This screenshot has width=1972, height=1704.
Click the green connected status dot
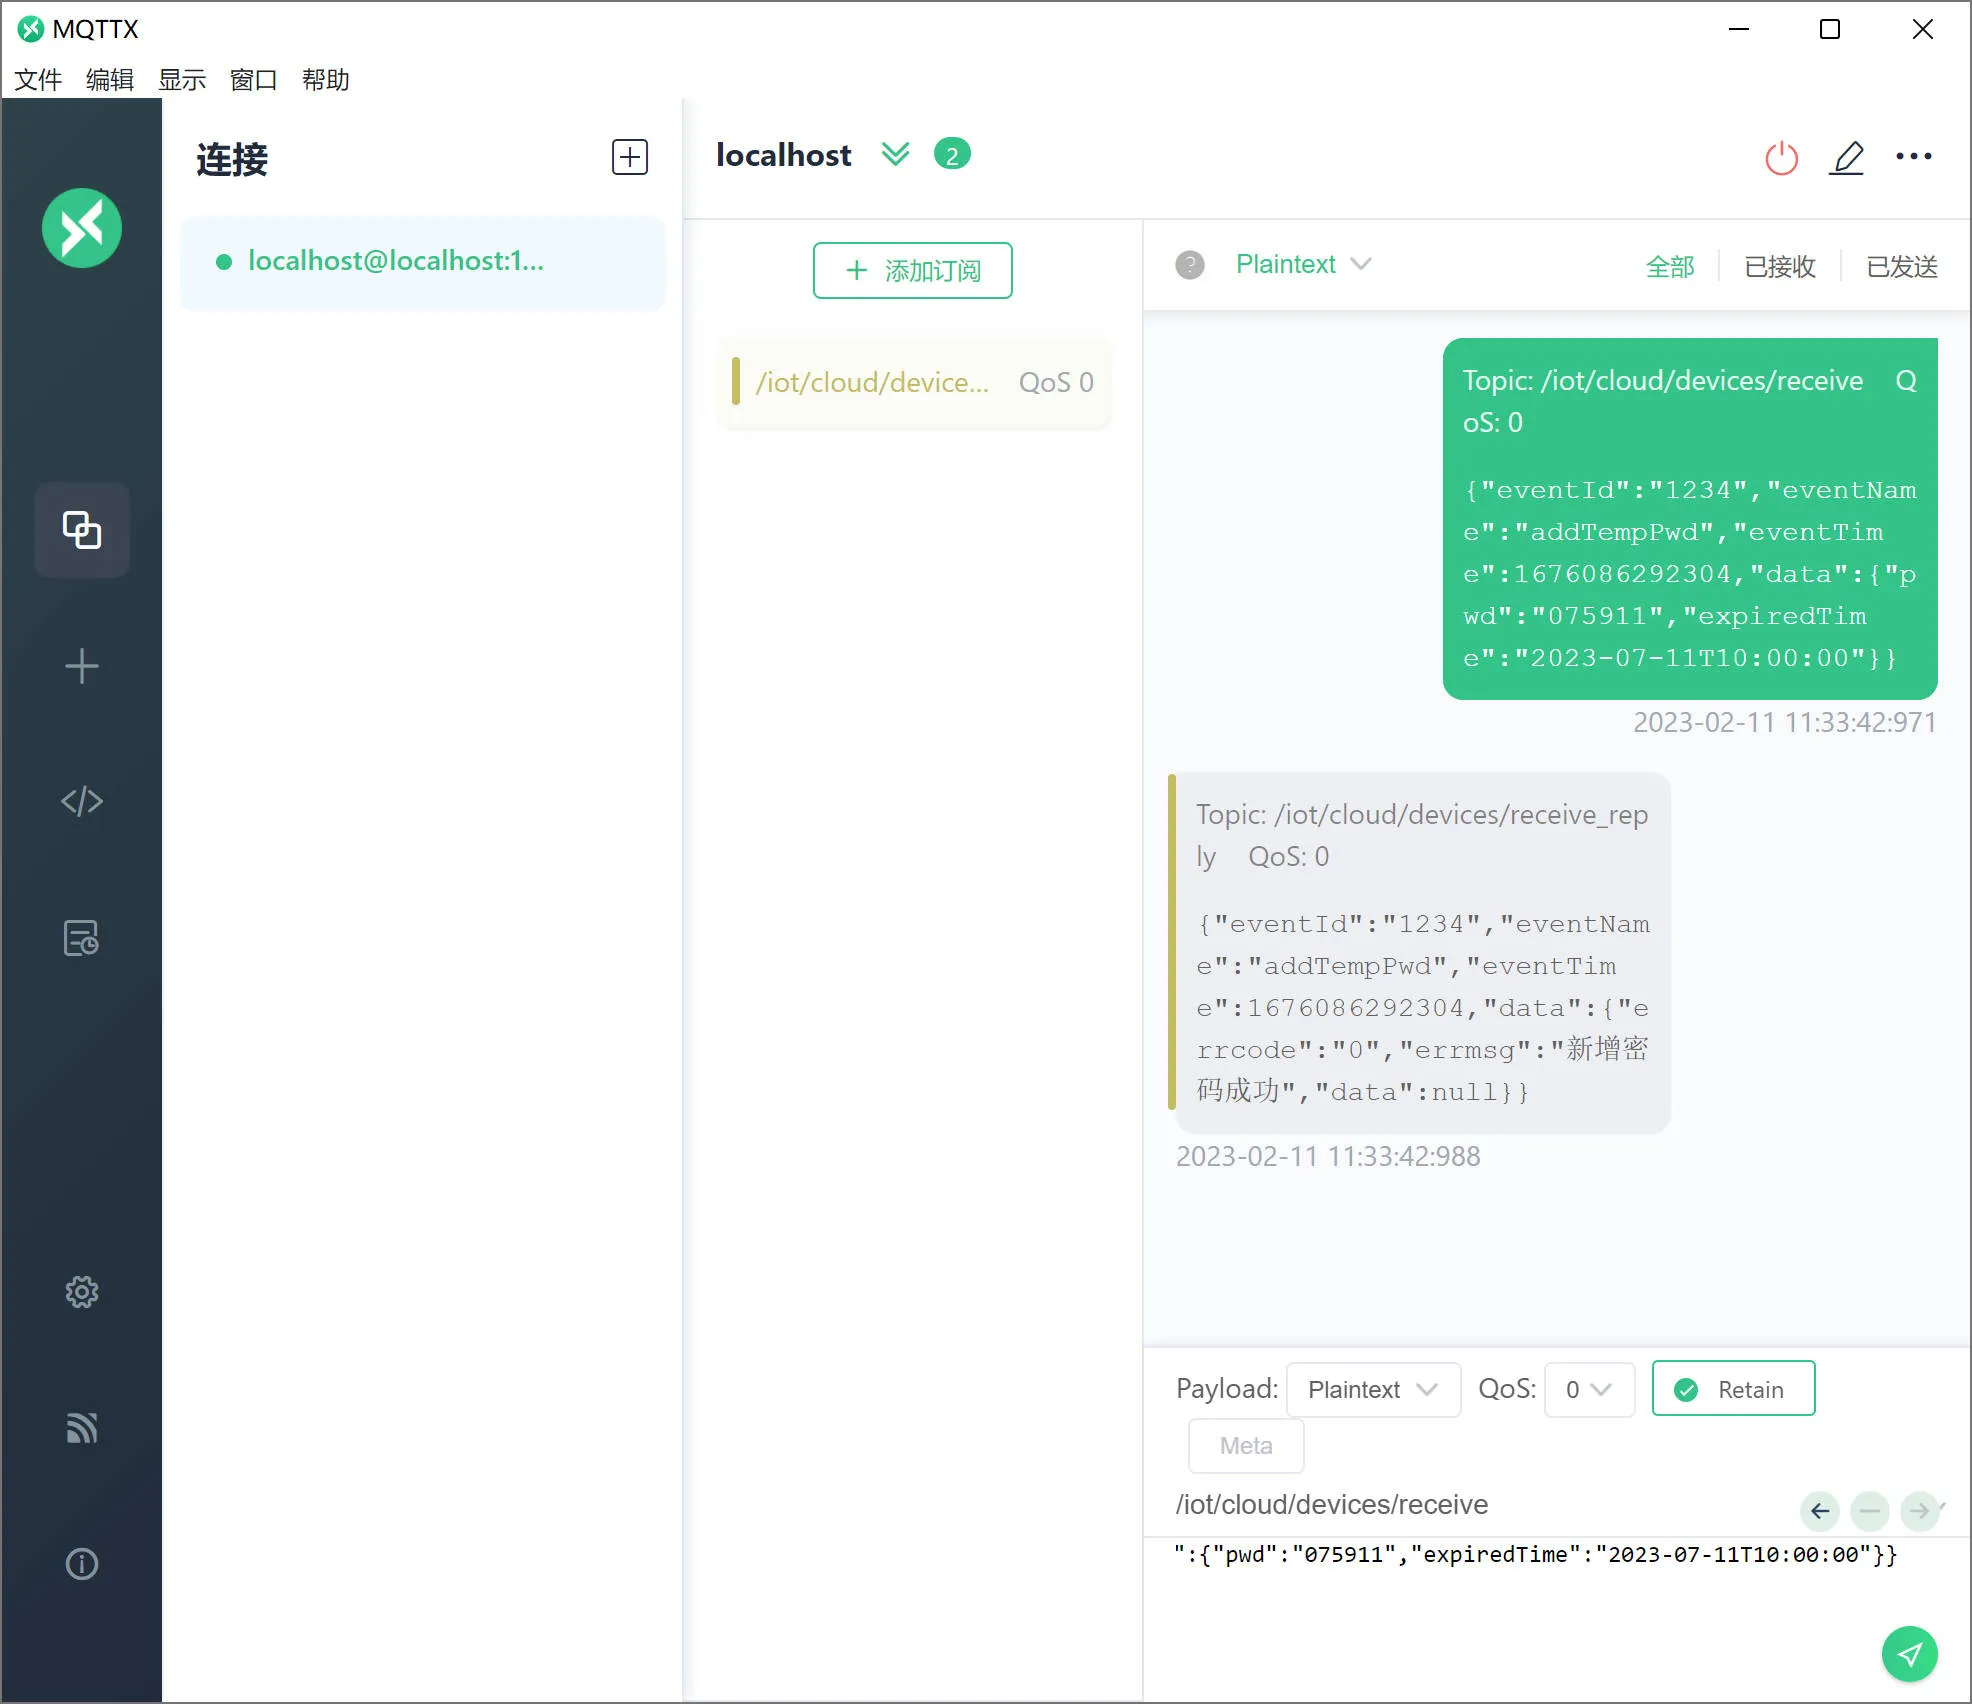(224, 262)
